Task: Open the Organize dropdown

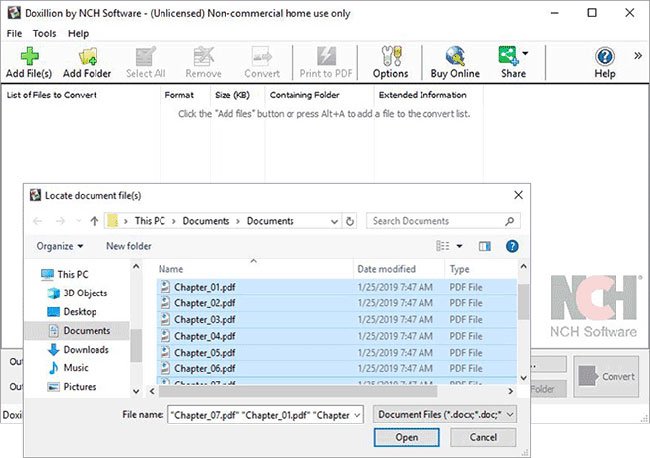Action: coord(60,246)
